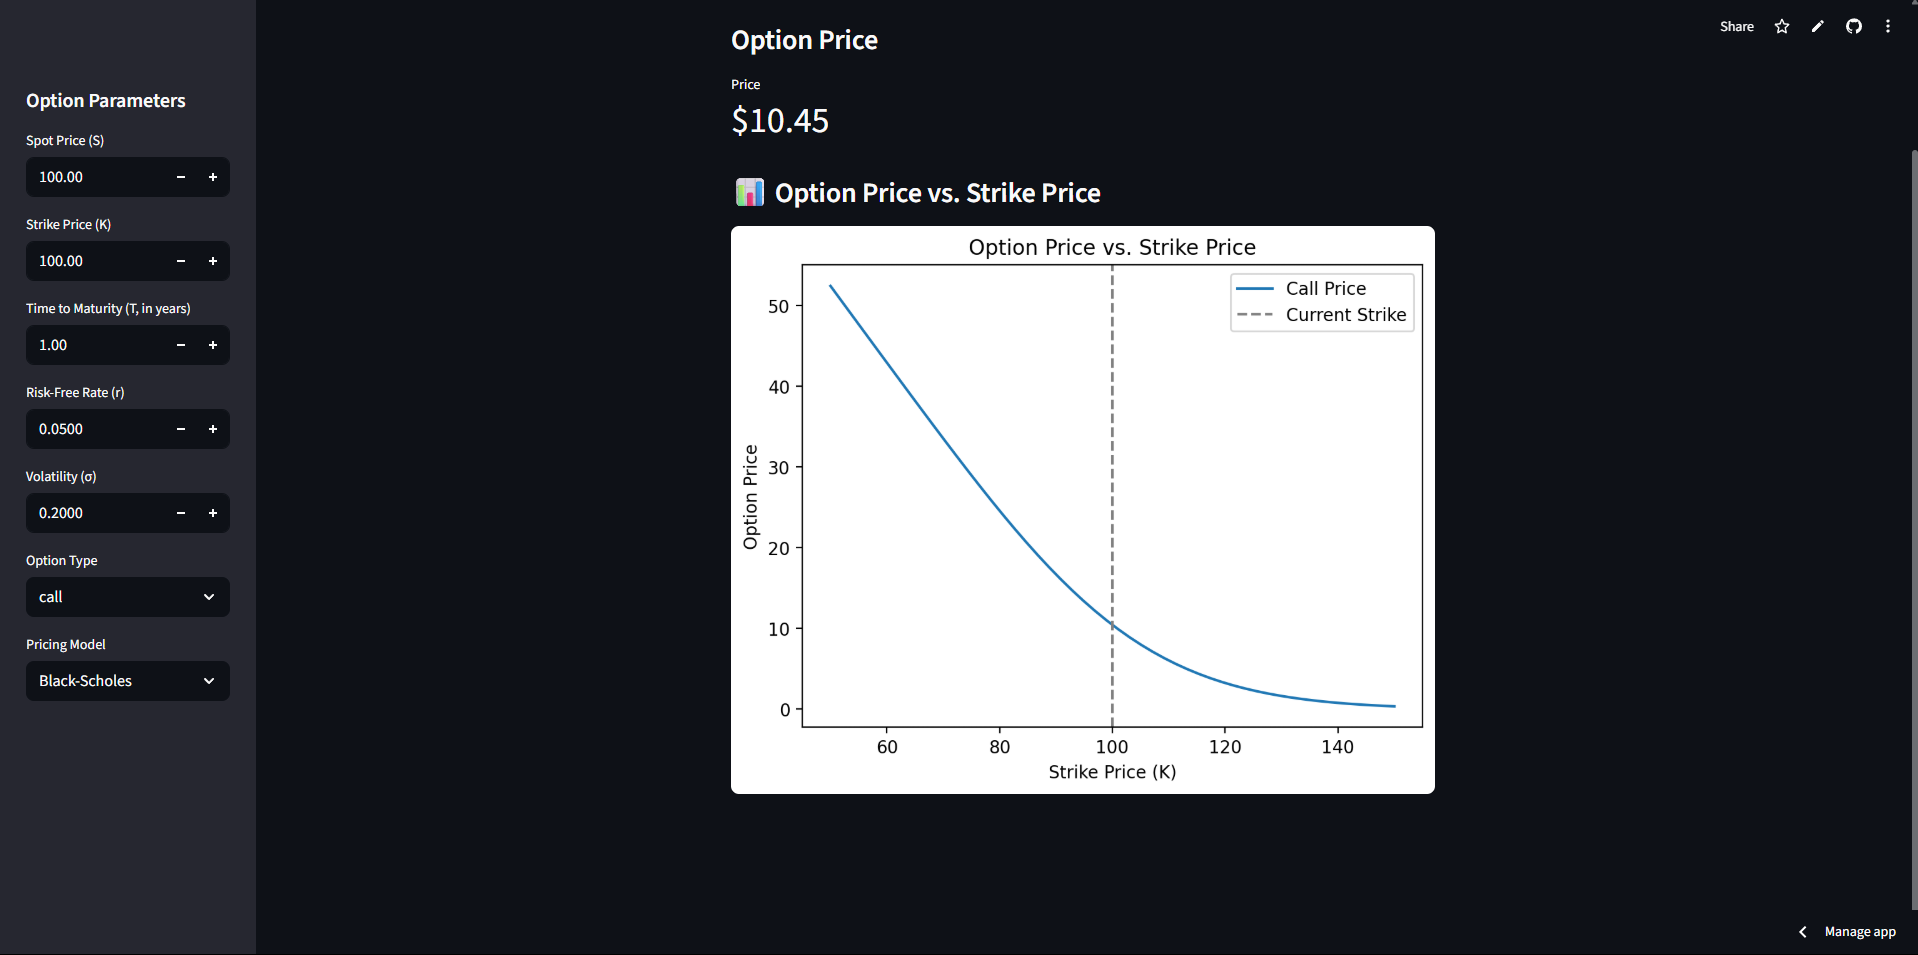This screenshot has width=1918, height=955.
Task: Expand the call selector chevron
Action: (x=210, y=597)
